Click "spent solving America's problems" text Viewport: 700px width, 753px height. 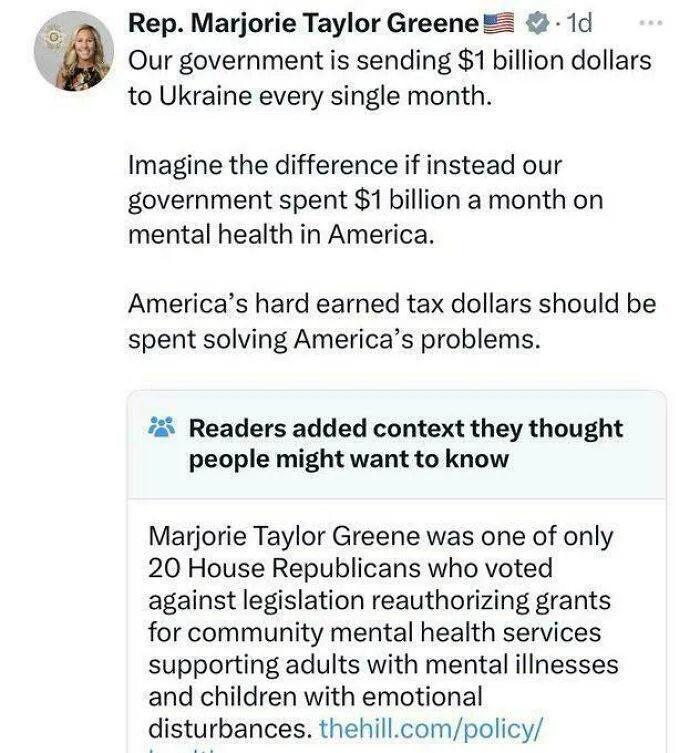(x=334, y=339)
